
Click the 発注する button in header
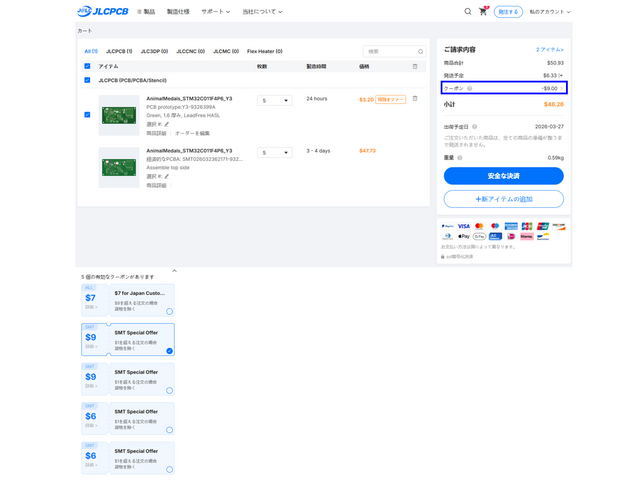(x=508, y=11)
